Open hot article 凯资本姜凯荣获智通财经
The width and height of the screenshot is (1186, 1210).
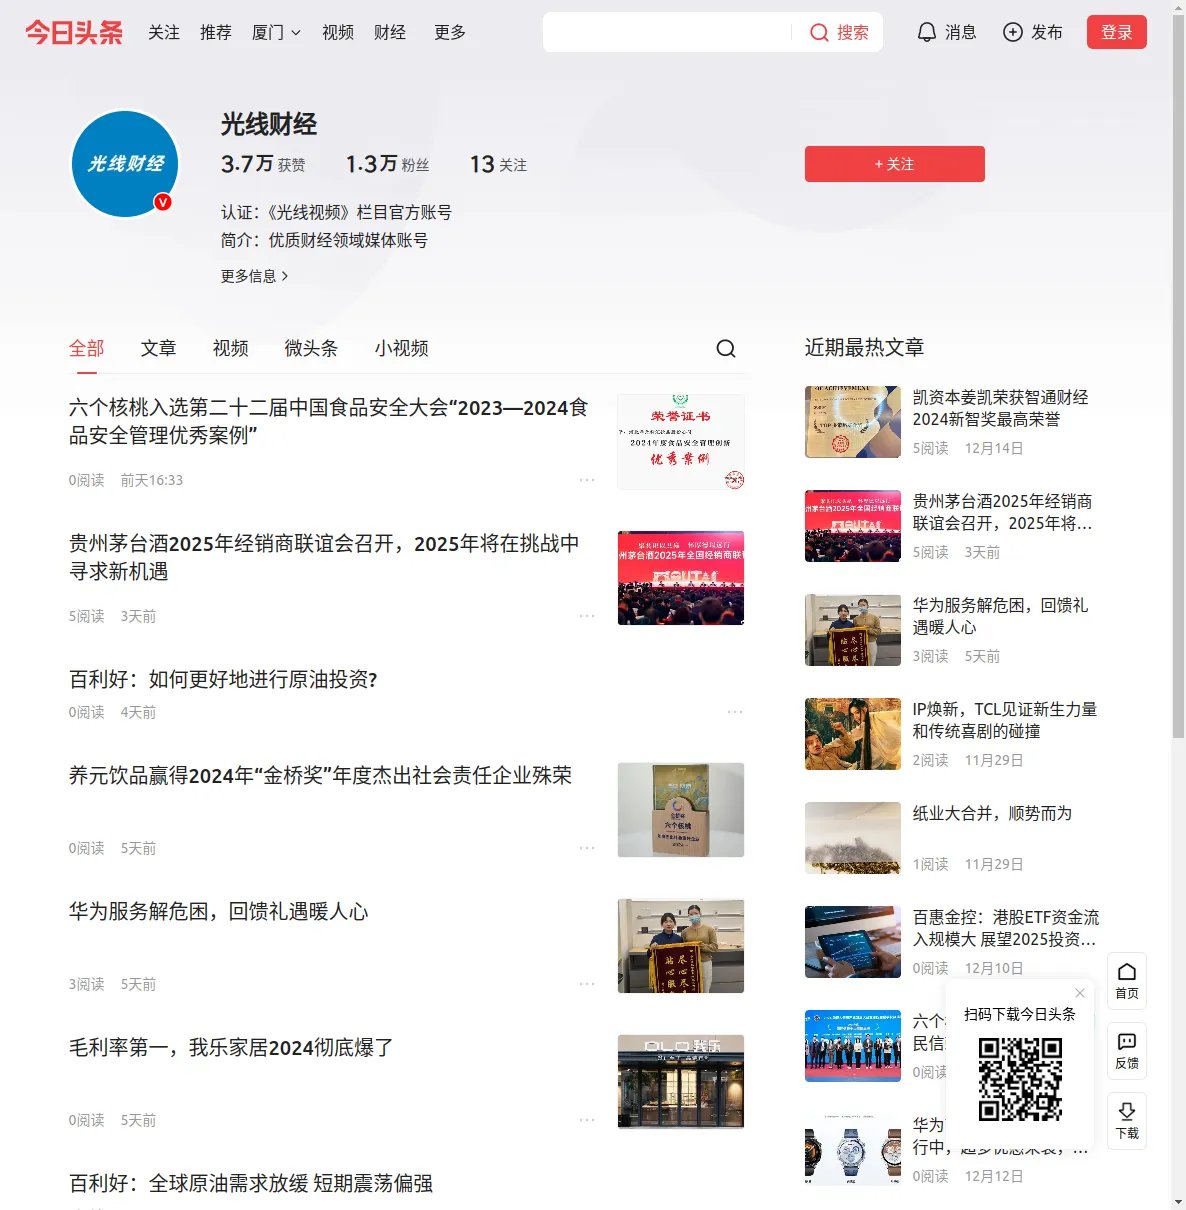(x=1001, y=408)
